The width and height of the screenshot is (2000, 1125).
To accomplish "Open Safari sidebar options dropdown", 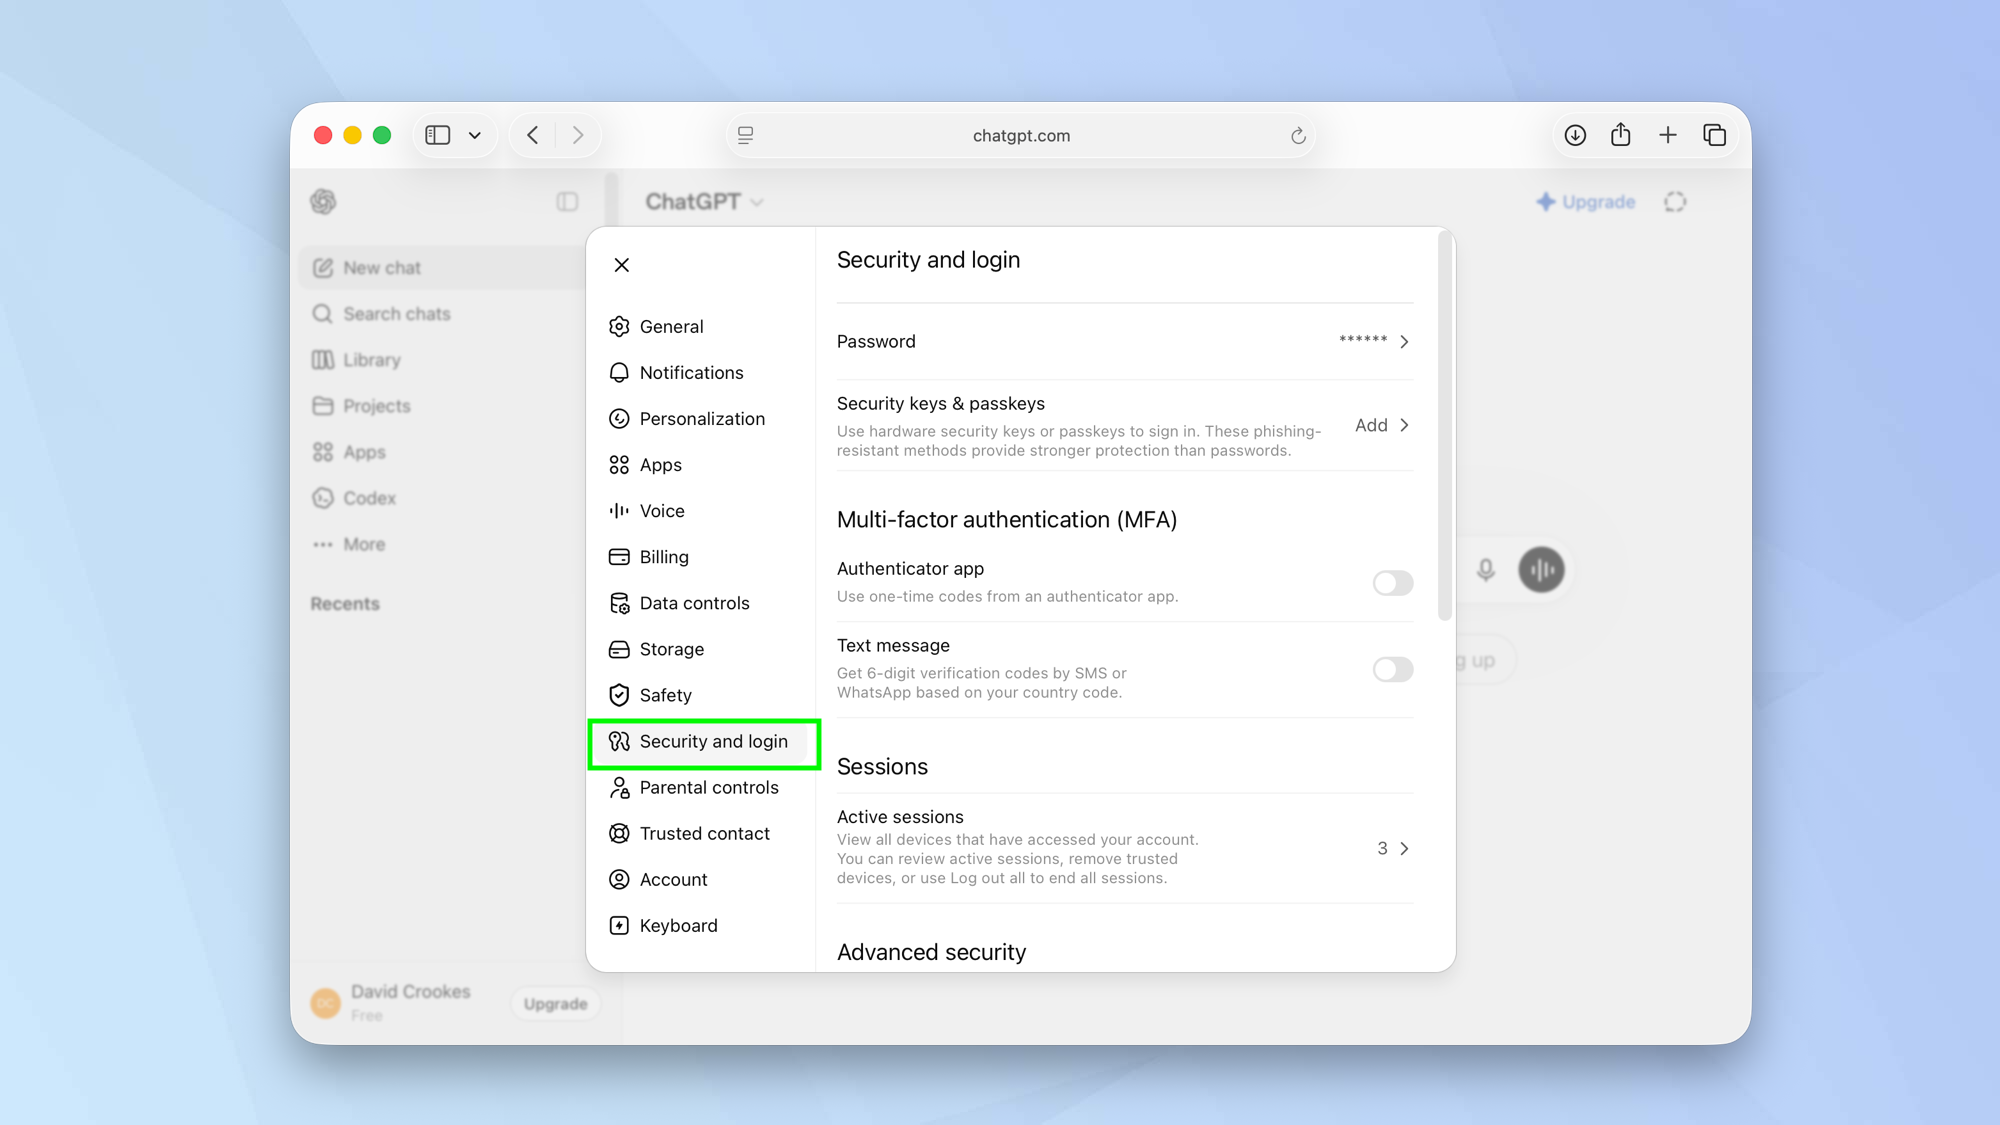I will pyautogui.click(x=475, y=135).
